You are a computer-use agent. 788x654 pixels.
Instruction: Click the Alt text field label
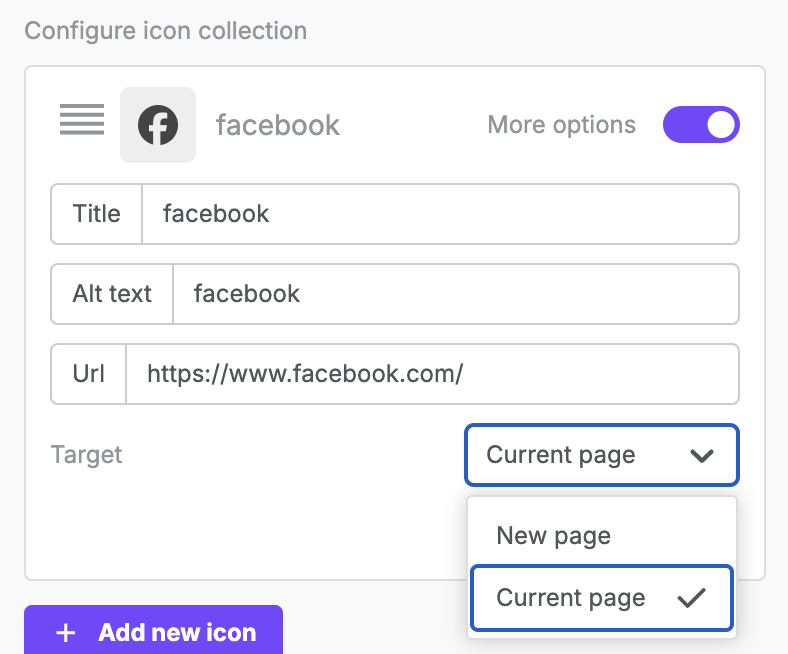[112, 294]
